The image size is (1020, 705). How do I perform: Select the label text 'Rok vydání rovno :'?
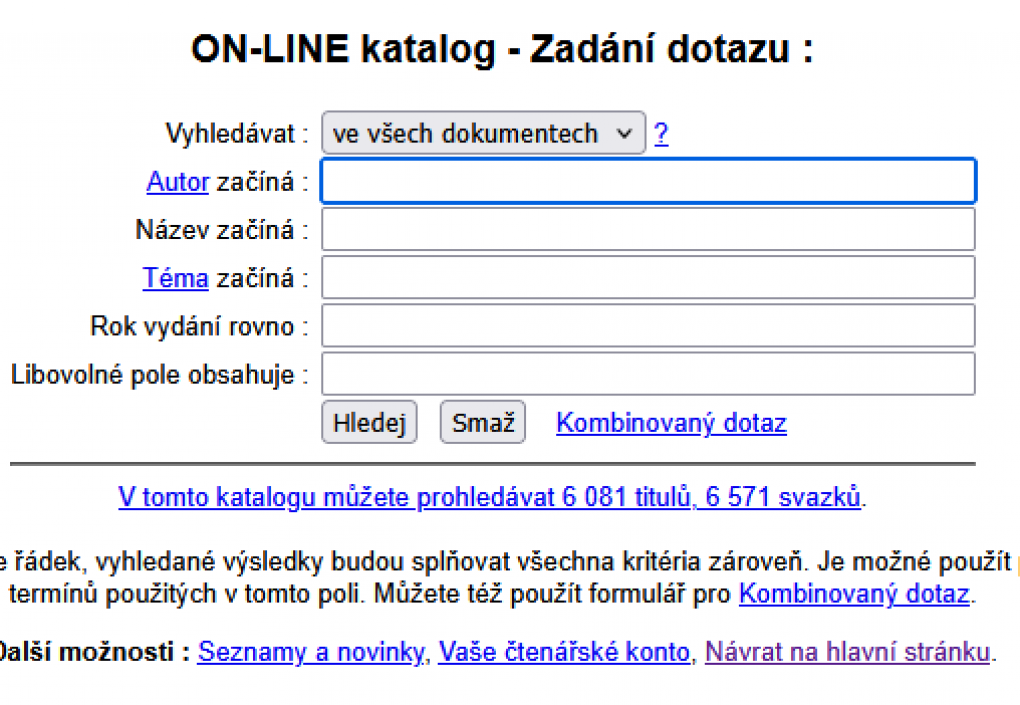click(199, 326)
